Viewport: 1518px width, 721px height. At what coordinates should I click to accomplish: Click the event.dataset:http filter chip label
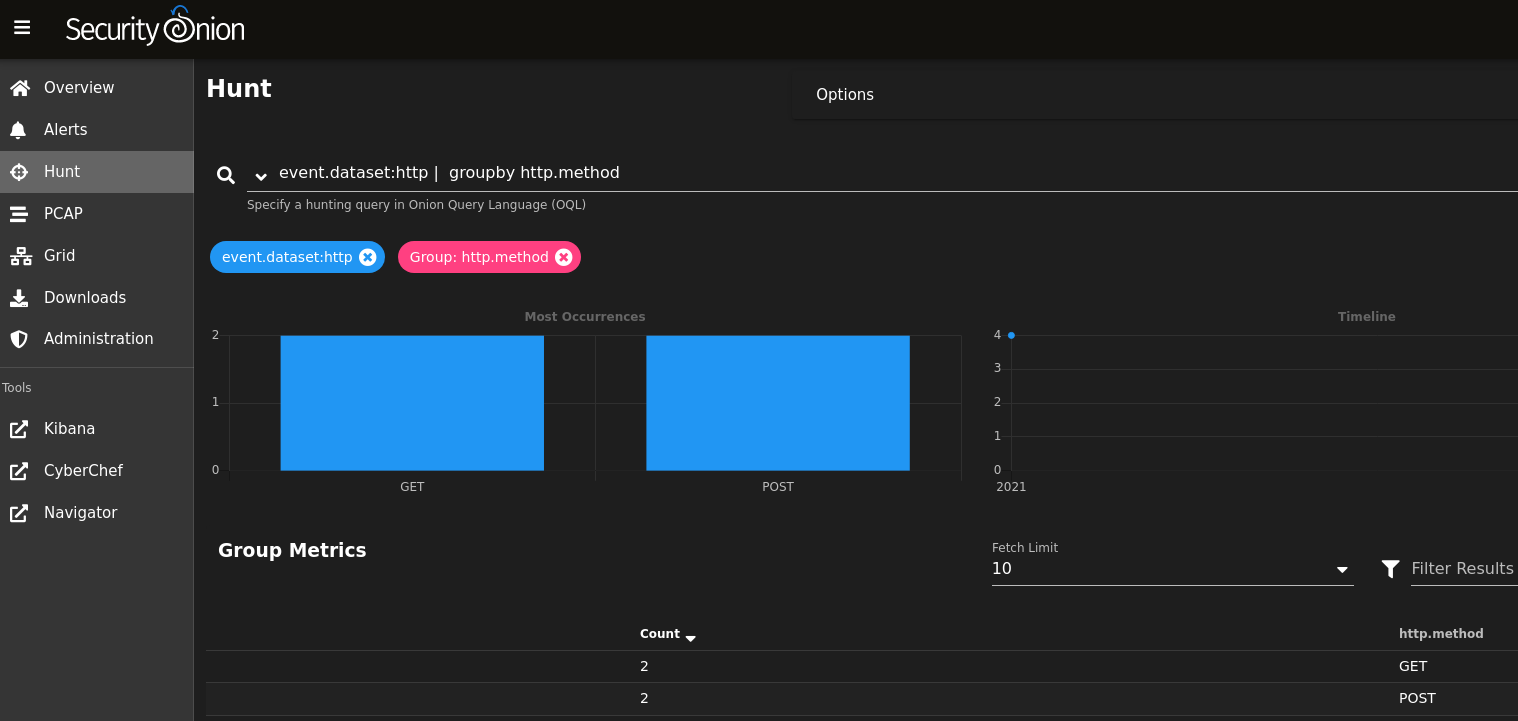click(287, 257)
